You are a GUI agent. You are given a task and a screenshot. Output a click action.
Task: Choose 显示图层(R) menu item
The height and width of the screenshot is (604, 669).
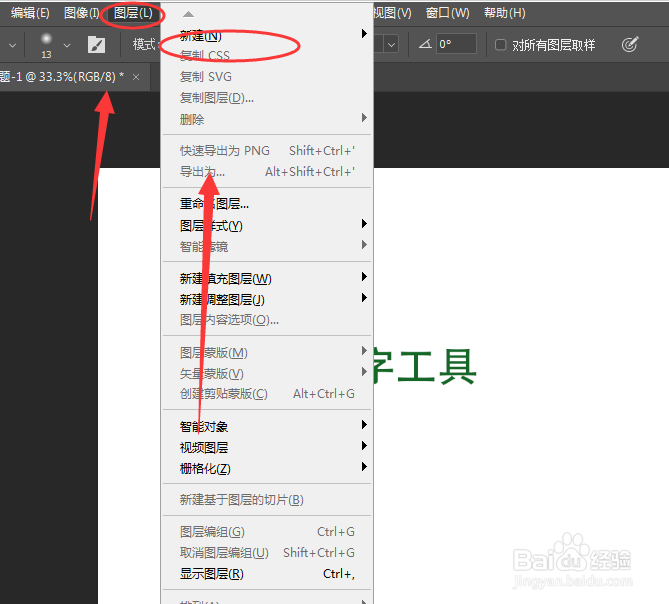(267, 574)
